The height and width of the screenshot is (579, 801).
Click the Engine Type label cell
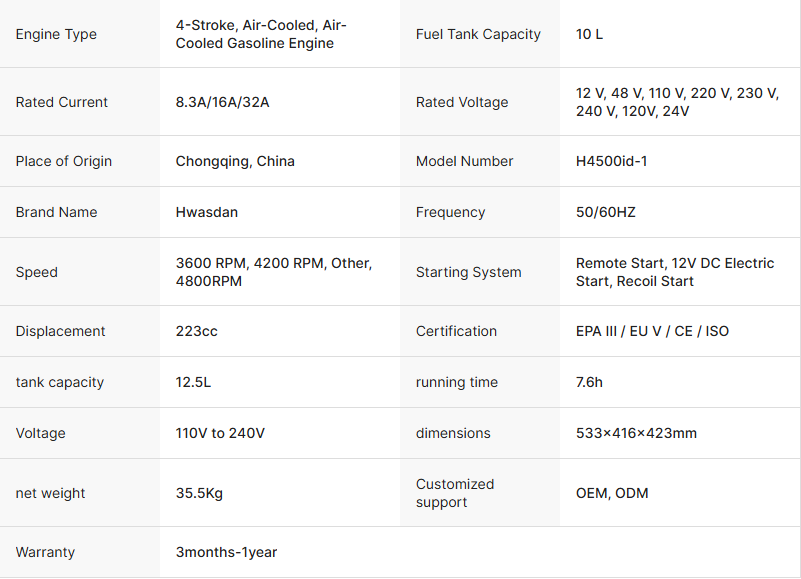tap(56, 34)
